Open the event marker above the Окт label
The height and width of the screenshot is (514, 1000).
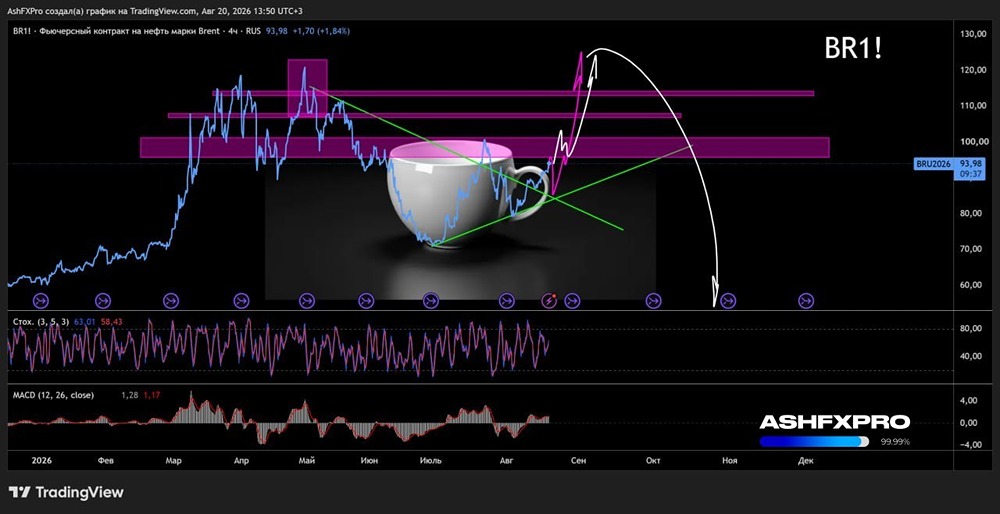pyautogui.click(x=653, y=300)
